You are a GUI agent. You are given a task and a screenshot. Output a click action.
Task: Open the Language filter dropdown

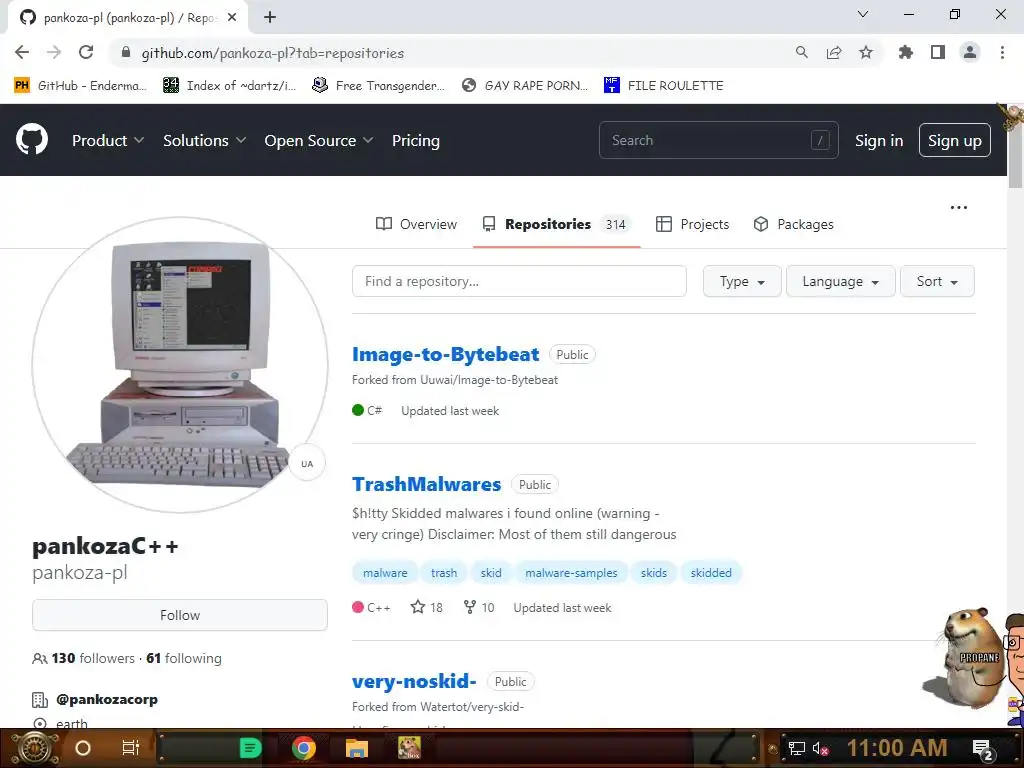(840, 281)
